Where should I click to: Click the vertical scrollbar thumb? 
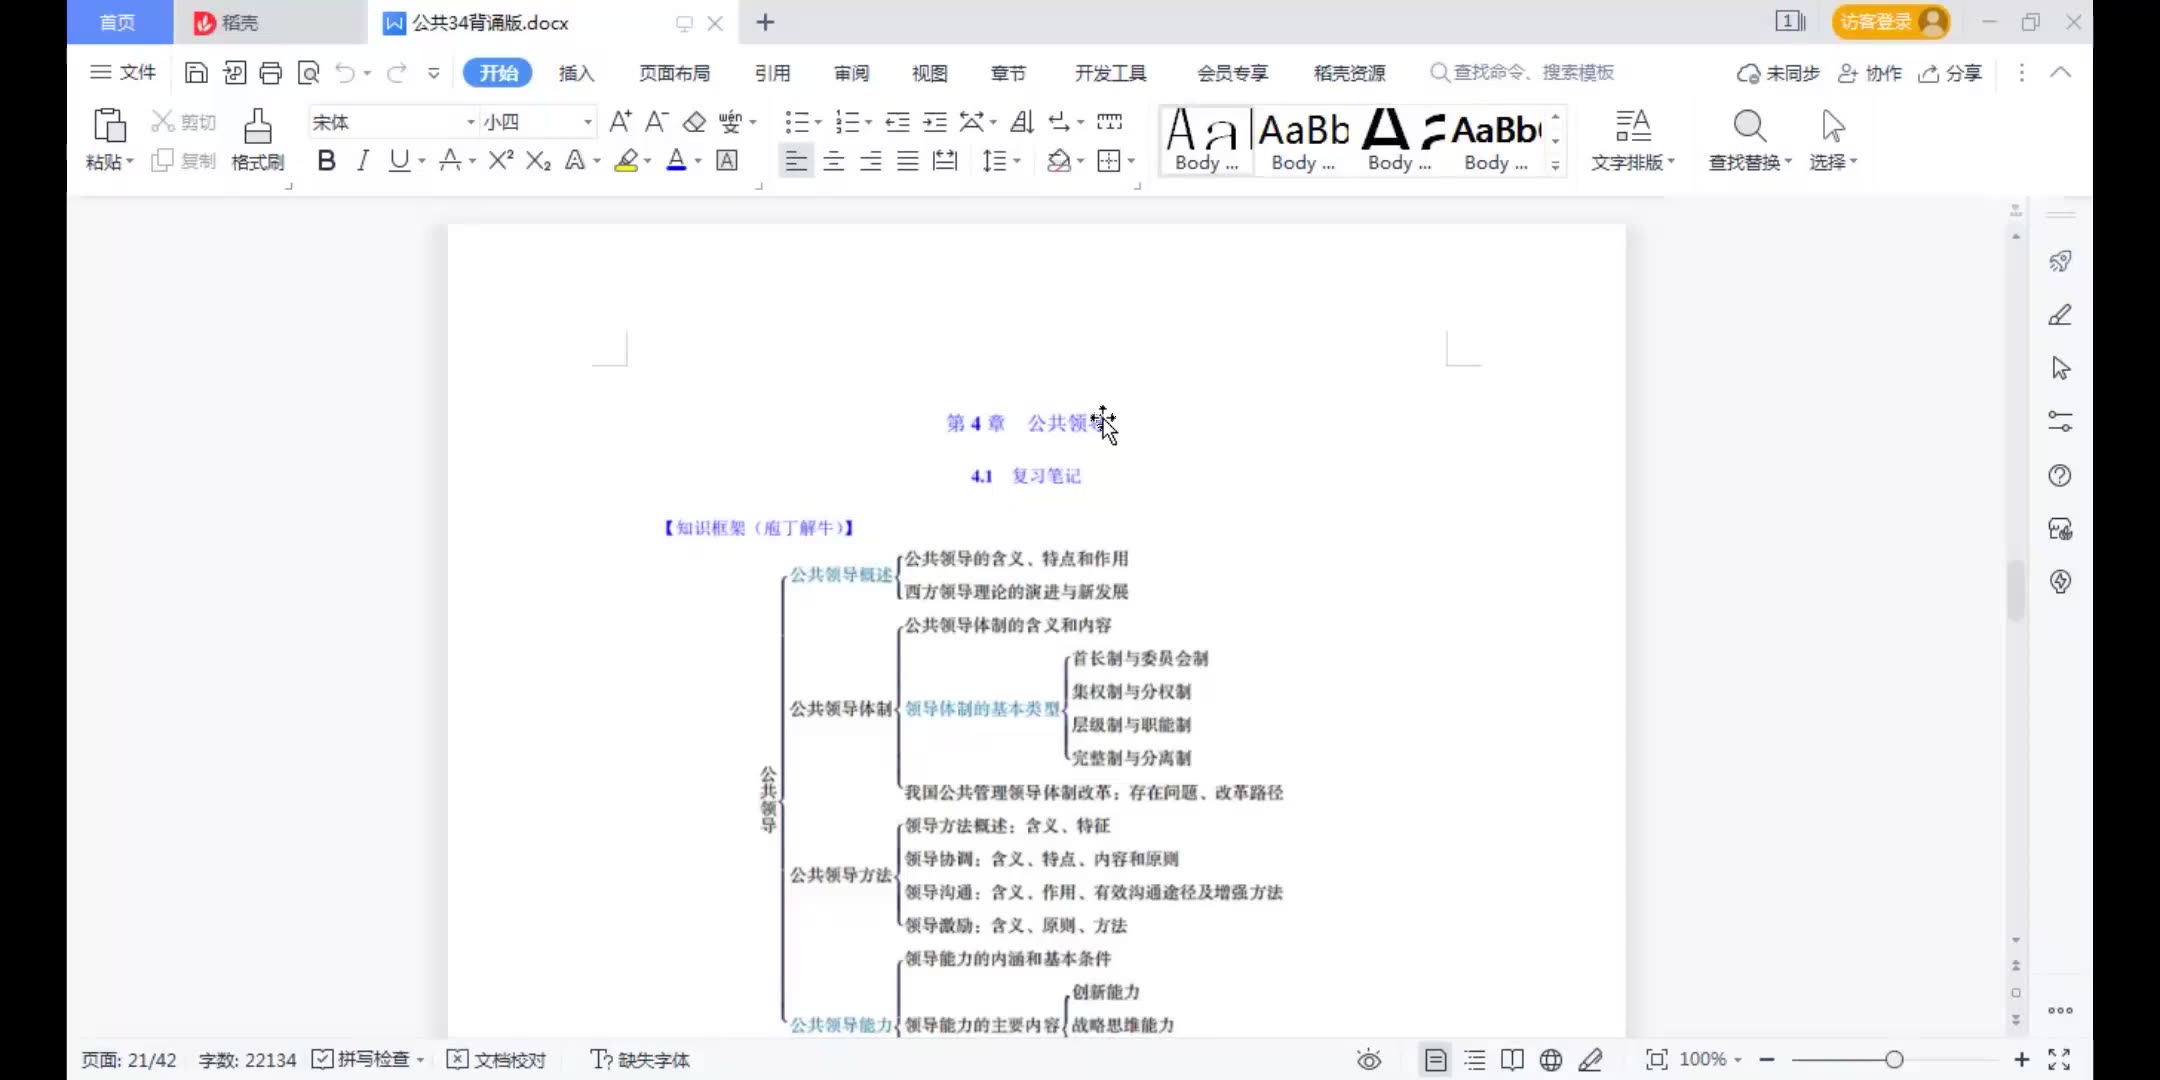2016,591
